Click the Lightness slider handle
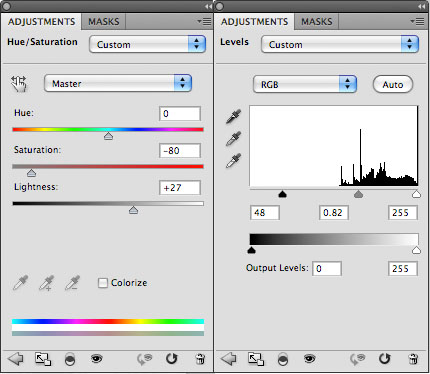The image size is (430, 374). (133, 210)
